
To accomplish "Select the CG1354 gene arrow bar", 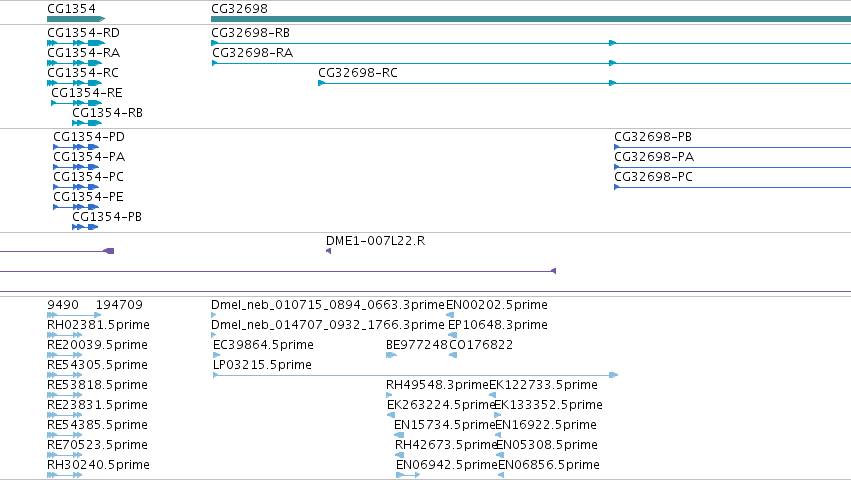I will 76,19.
